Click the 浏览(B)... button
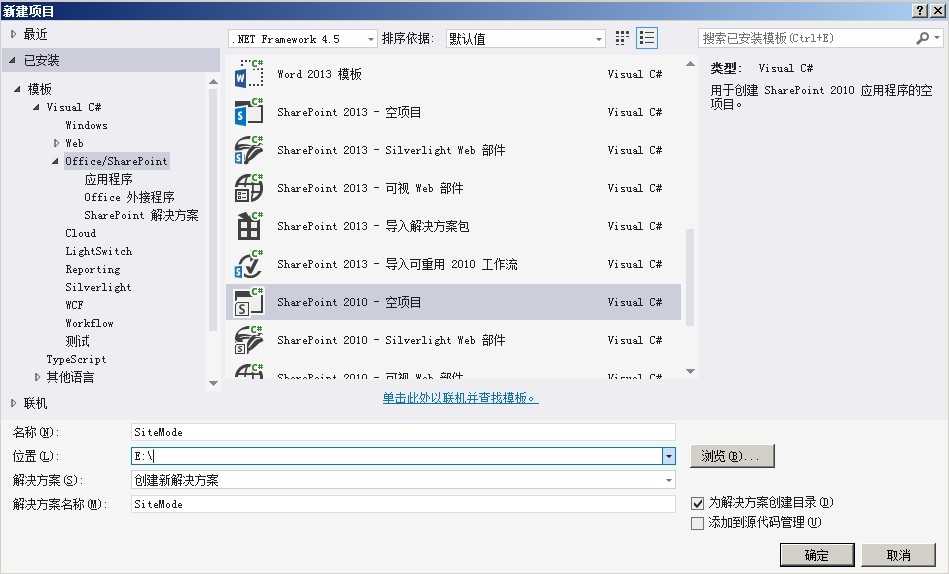The image size is (949, 574). coord(732,456)
